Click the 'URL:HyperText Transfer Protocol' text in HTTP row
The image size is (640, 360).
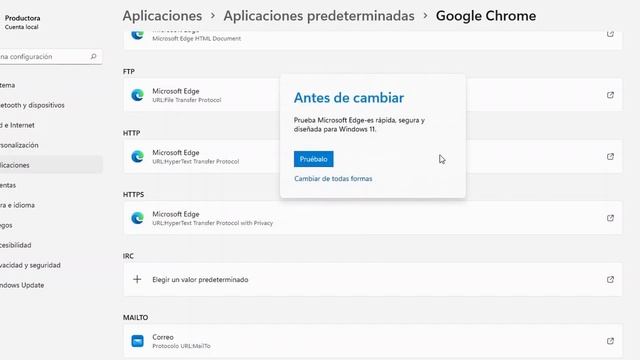pyautogui.click(x=196, y=162)
